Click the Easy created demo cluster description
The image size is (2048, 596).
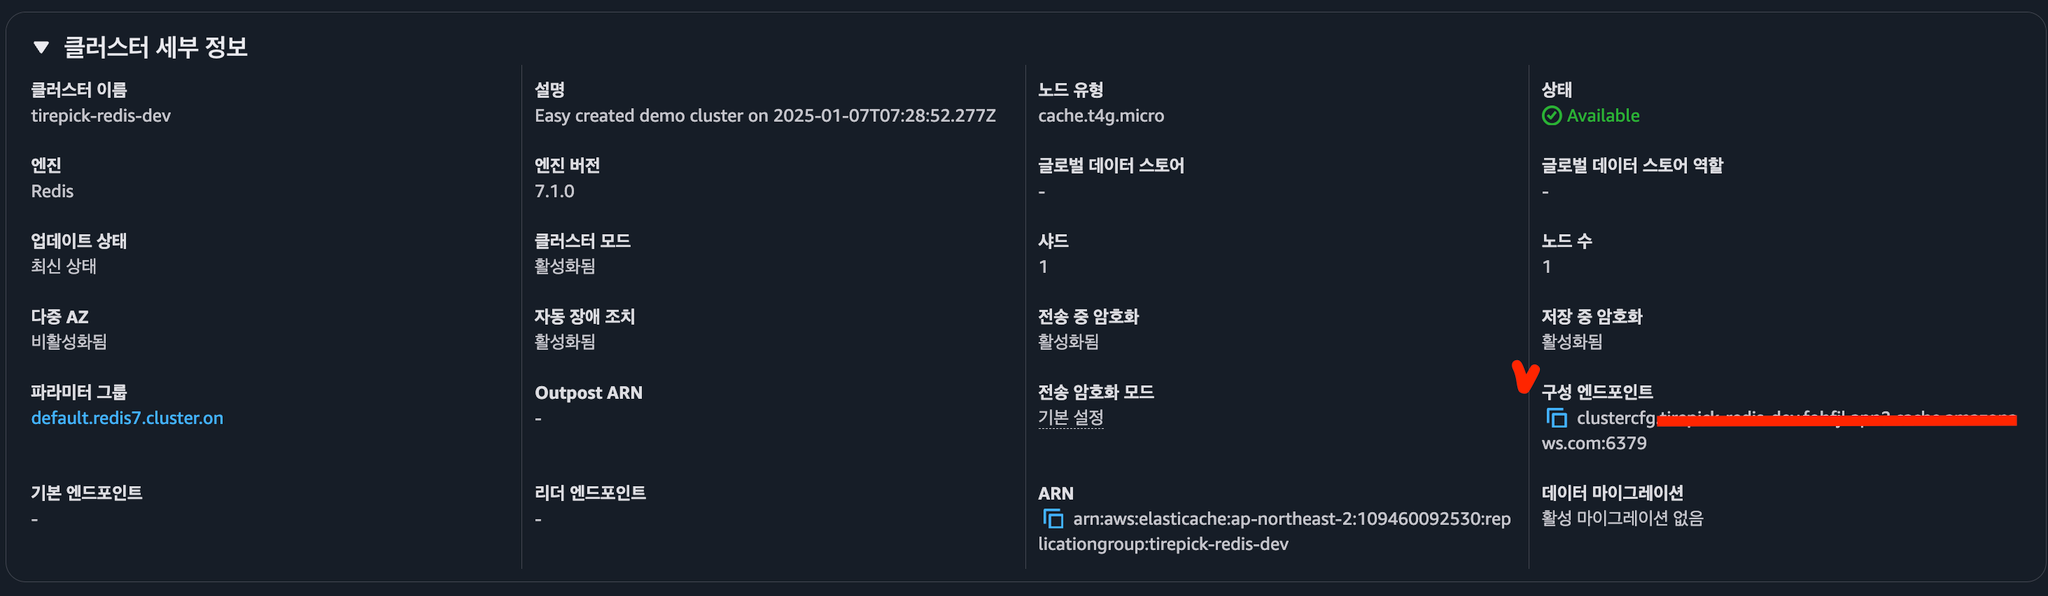(x=765, y=116)
